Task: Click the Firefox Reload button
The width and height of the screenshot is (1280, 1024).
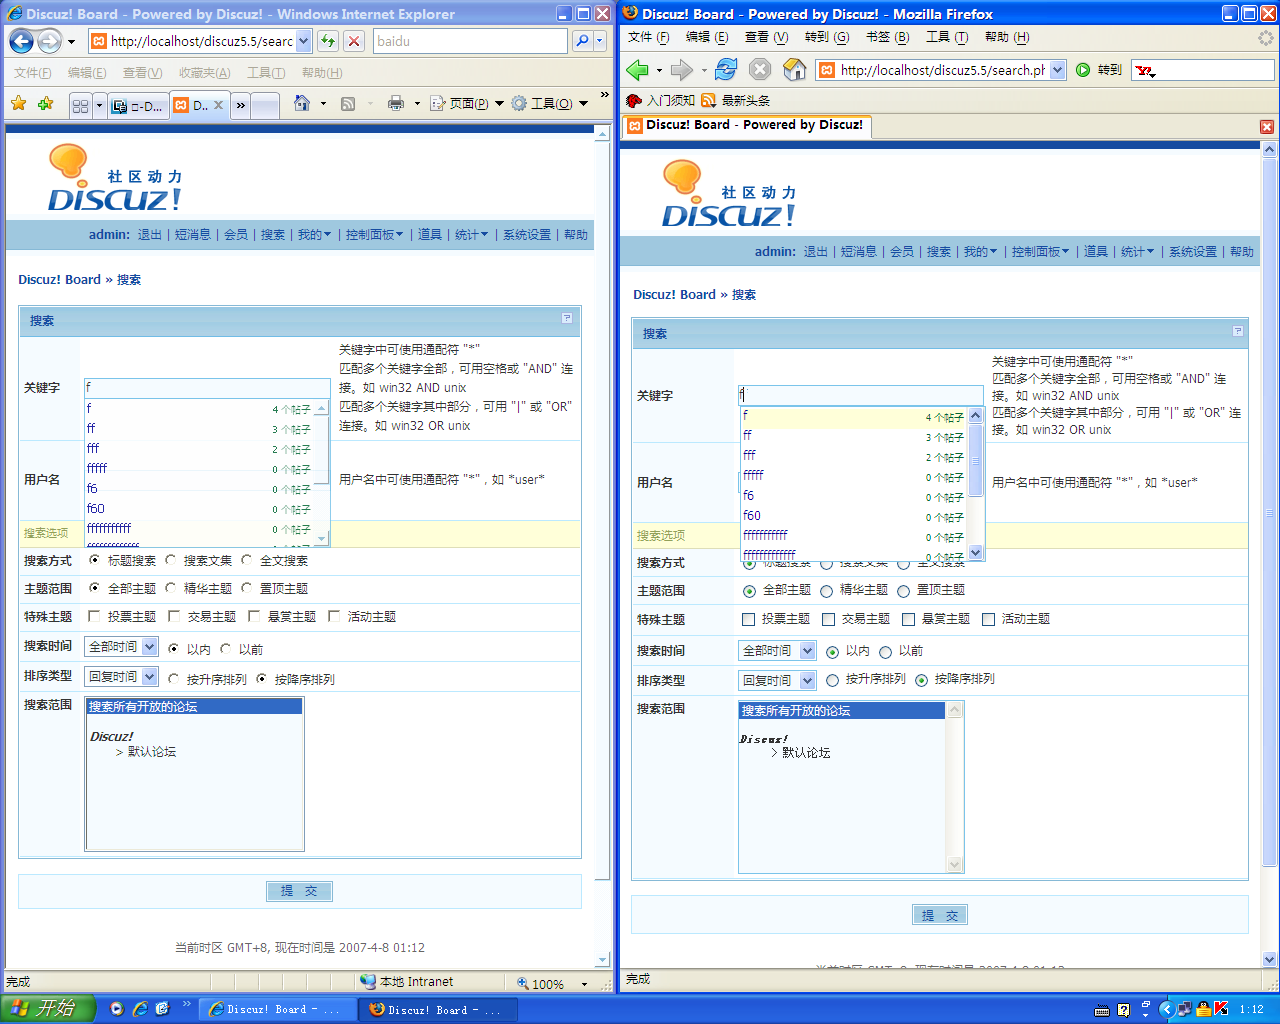Action: click(726, 69)
